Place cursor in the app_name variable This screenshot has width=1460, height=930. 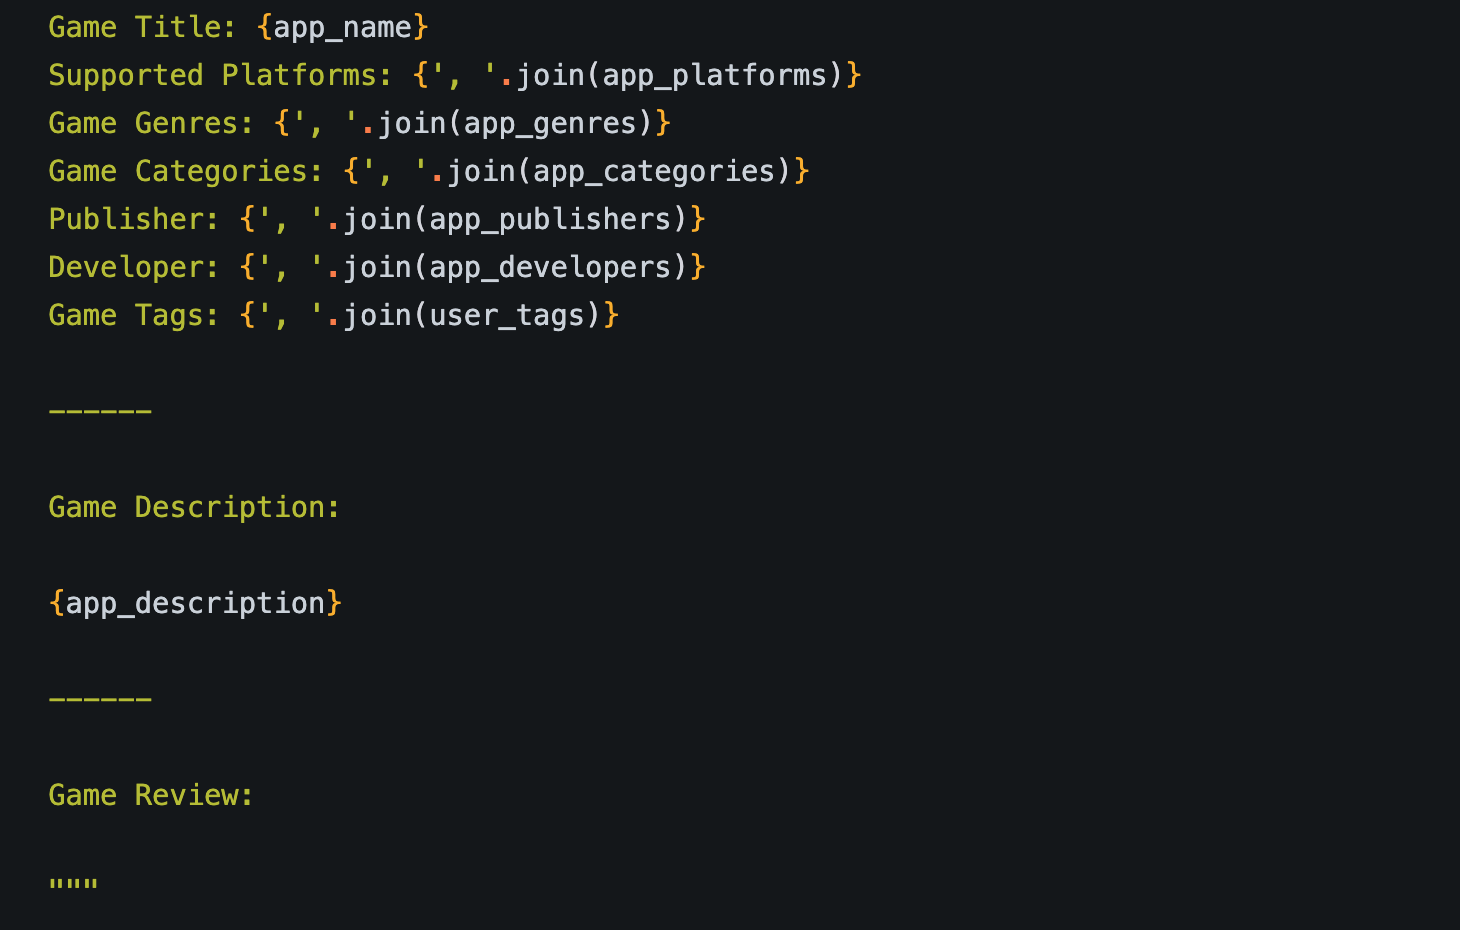pyautogui.click(x=342, y=27)
